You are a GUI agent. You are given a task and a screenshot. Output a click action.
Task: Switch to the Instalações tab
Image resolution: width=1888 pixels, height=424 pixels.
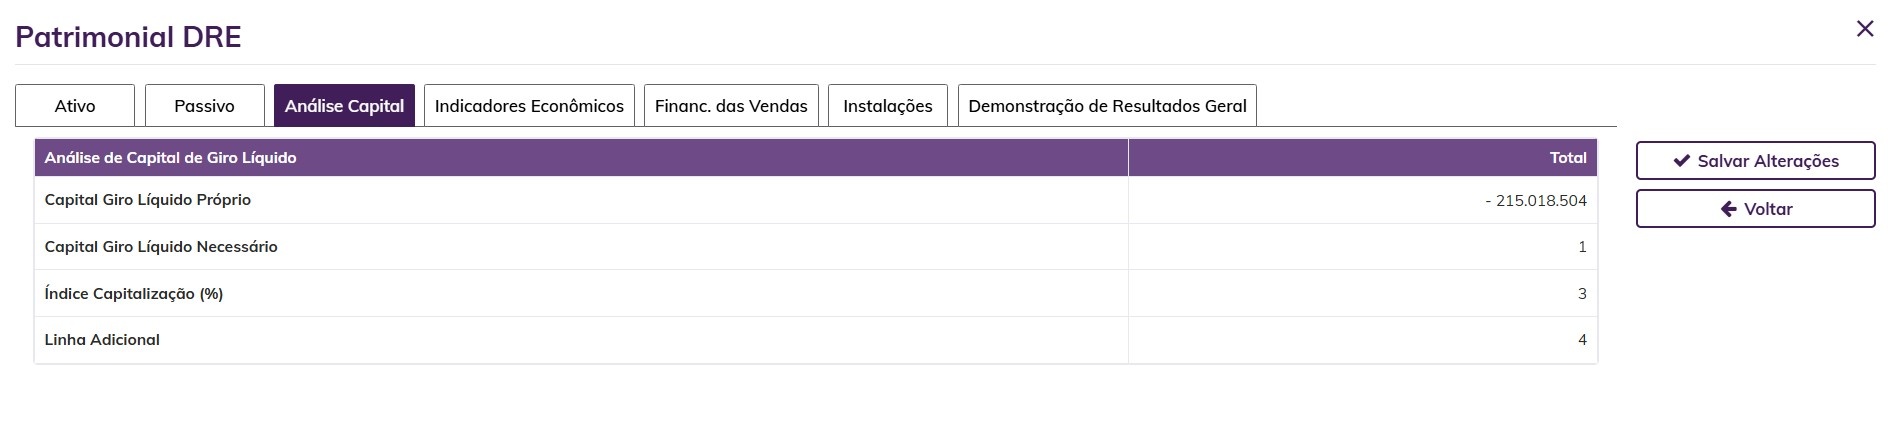[x=887, y=106]
